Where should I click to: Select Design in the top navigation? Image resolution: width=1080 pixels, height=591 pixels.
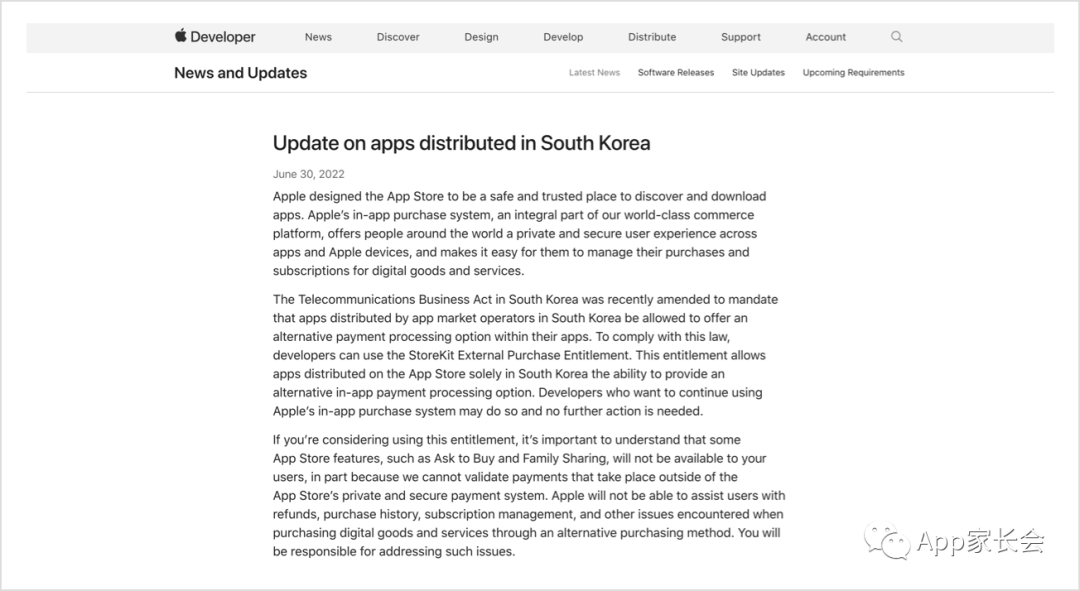(x=481, y=37)
